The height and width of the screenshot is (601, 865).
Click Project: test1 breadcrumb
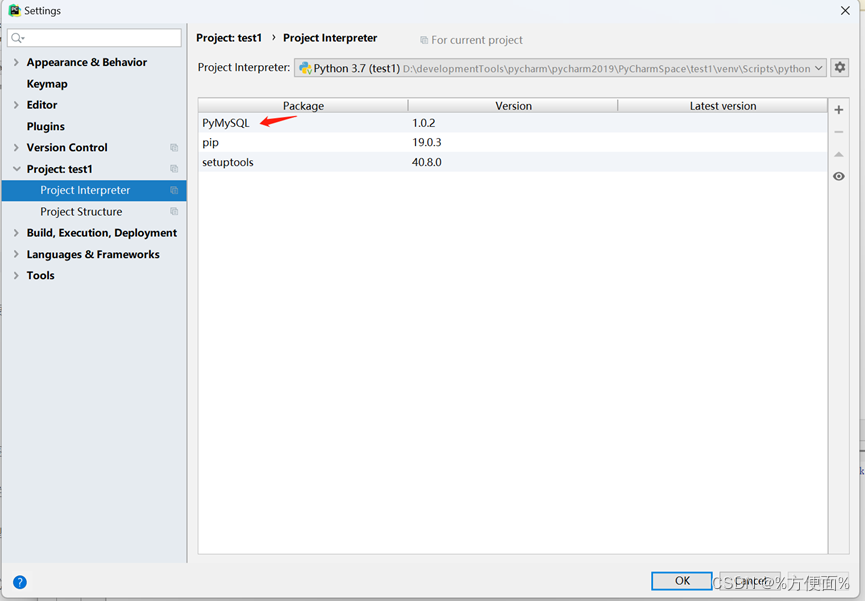[x=229, y=38]
